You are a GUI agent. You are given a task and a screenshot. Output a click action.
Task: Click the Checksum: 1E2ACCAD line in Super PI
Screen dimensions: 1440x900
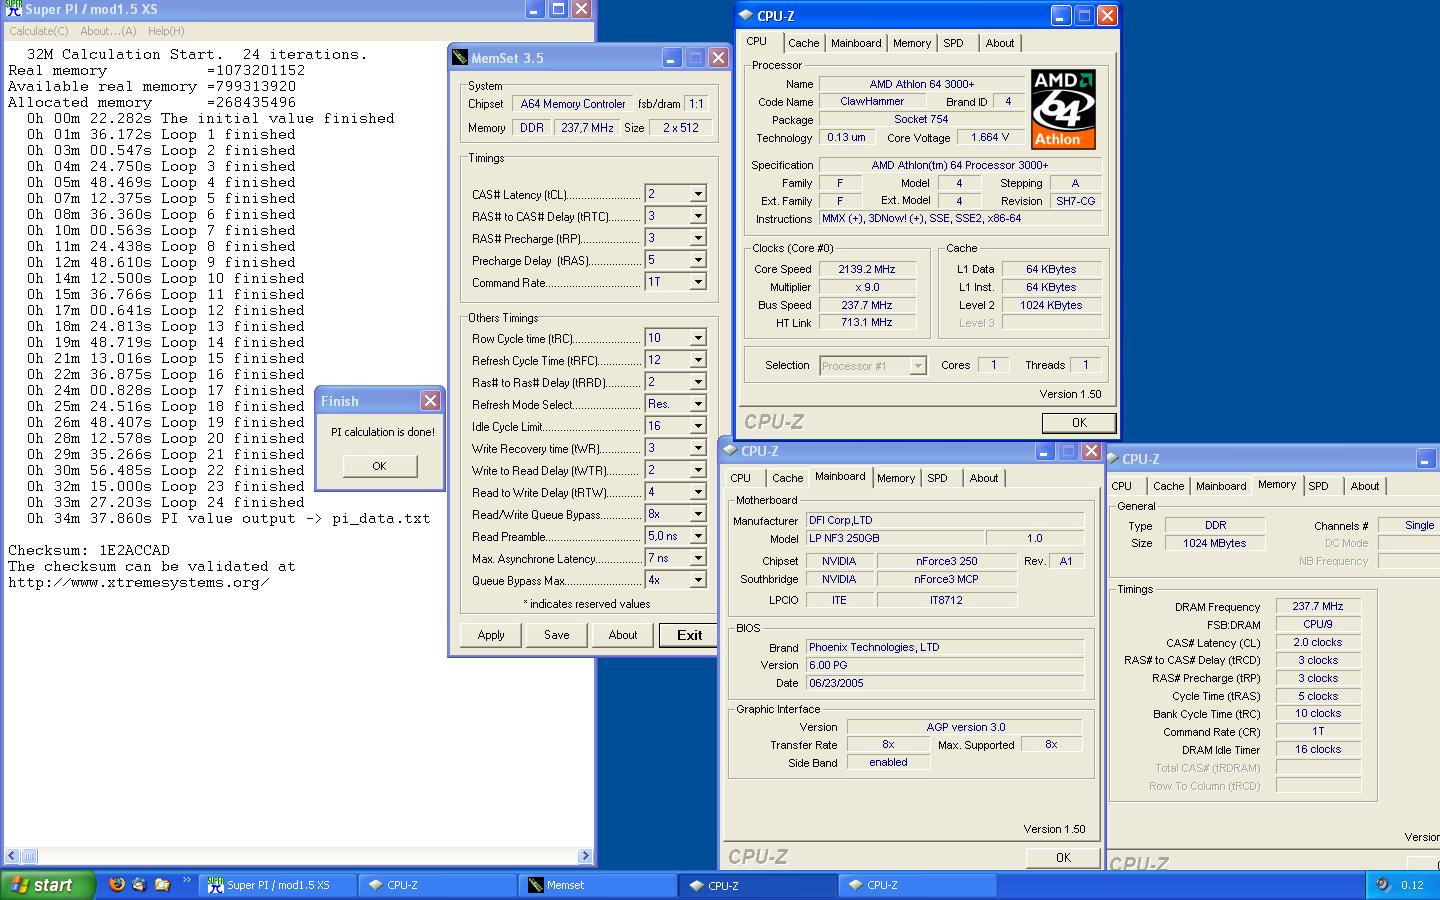[x=89, y=550]
